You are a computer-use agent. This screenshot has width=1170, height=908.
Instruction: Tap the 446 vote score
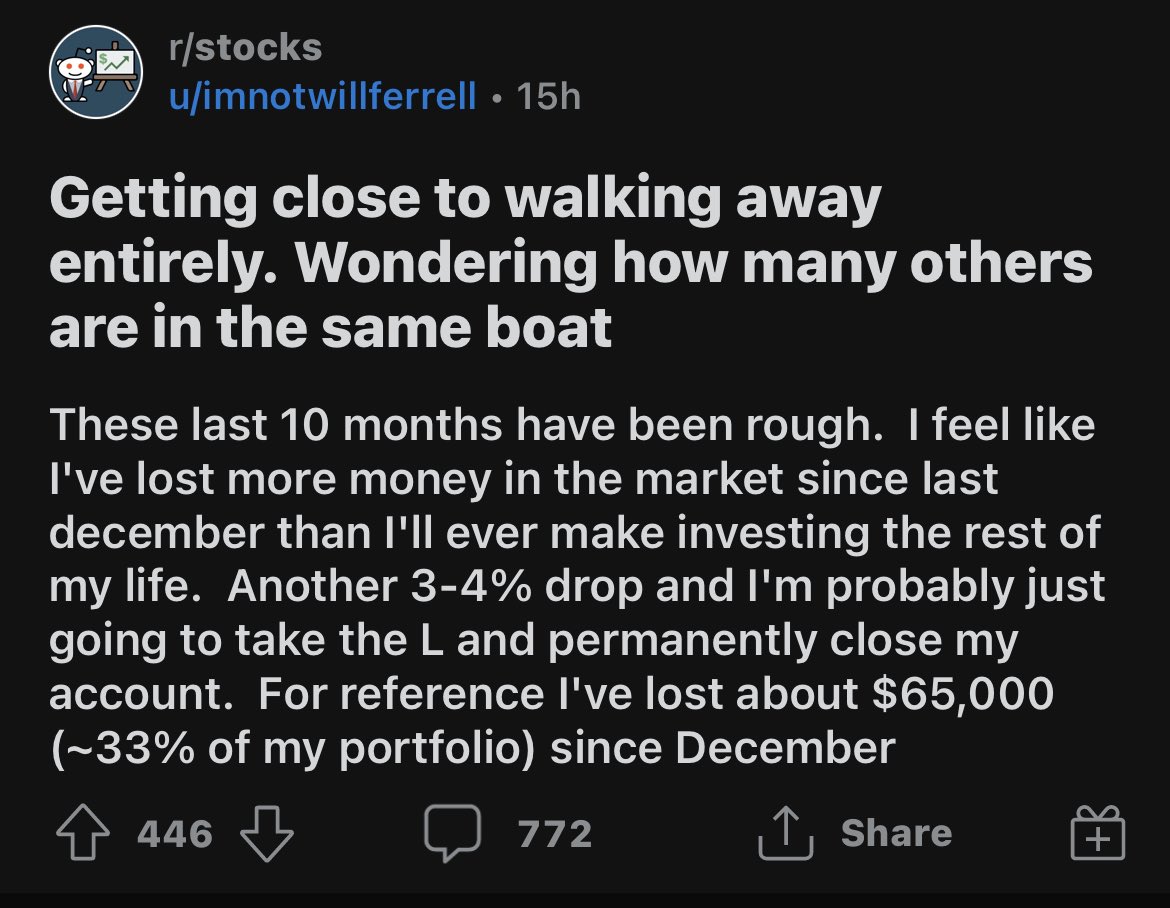[175, 833]
